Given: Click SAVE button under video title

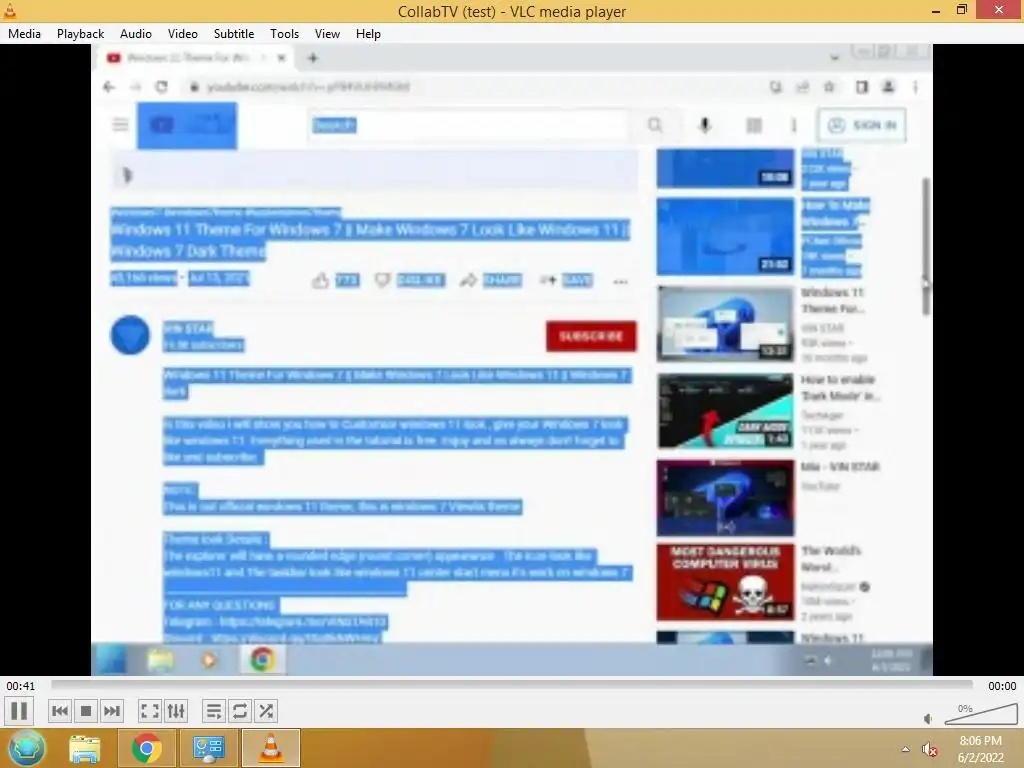Looking at the screenshot, I should pos(566,280).
